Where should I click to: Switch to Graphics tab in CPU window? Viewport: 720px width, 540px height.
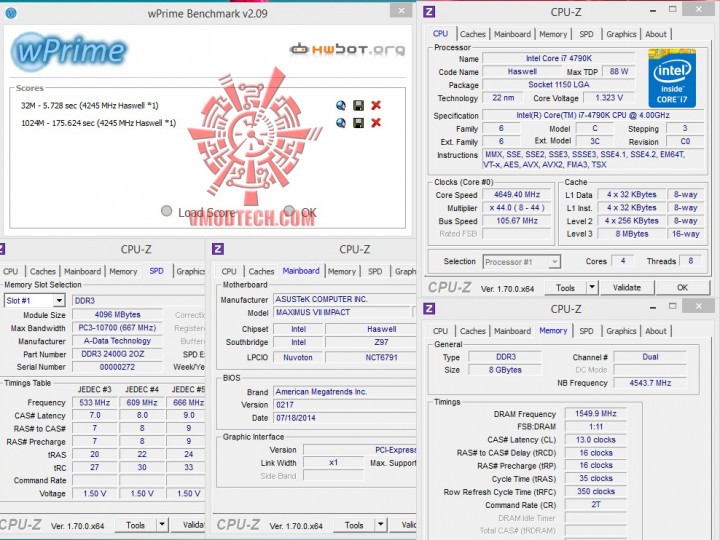tap(621, 34)
